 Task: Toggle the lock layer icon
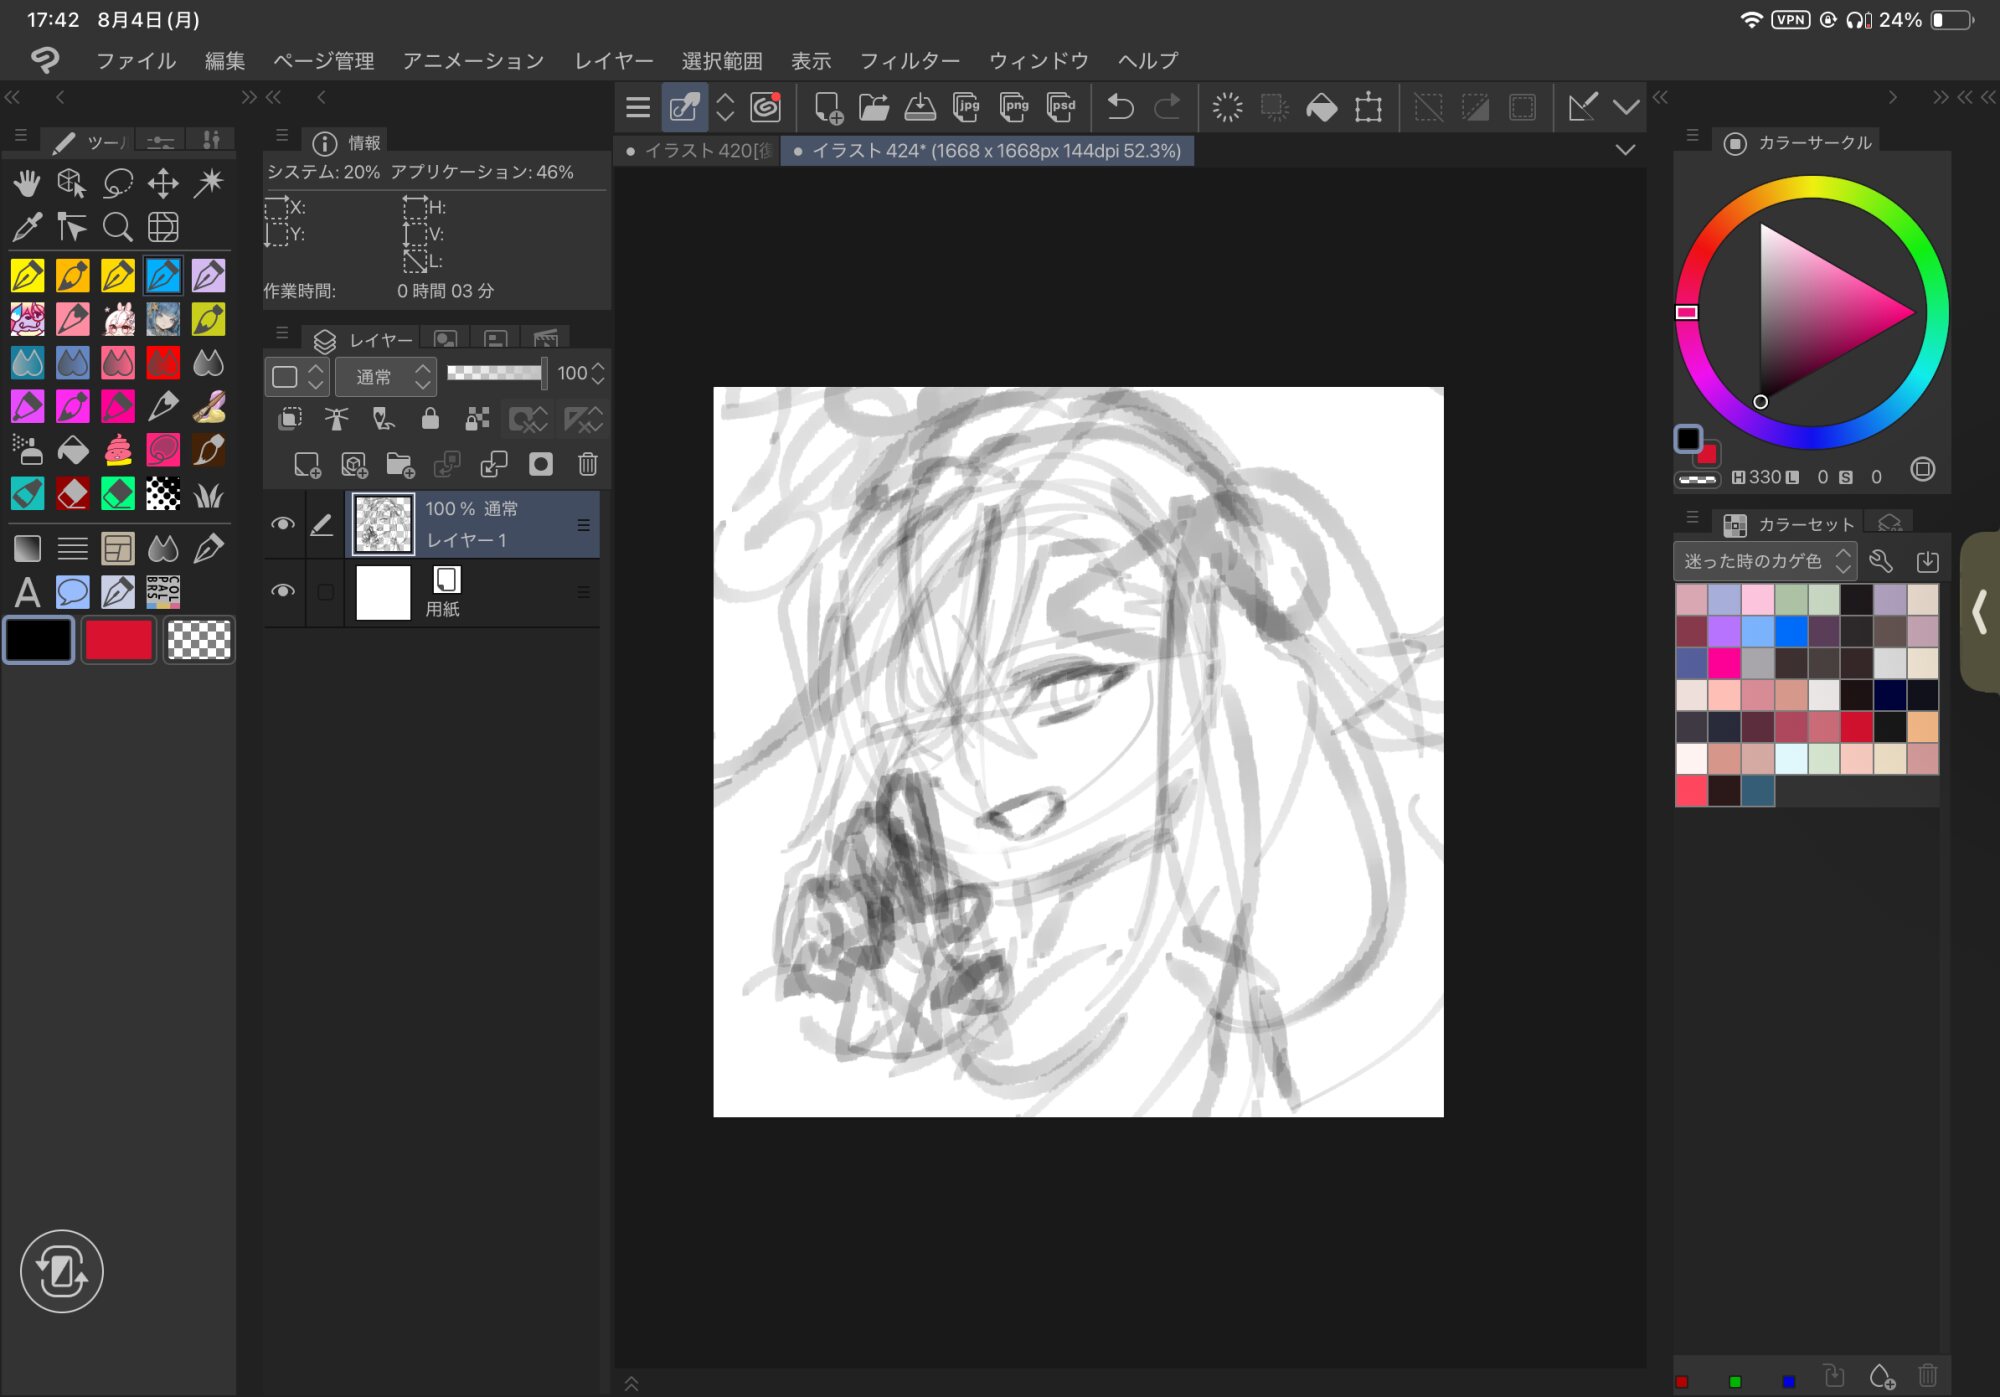(430, 419)
